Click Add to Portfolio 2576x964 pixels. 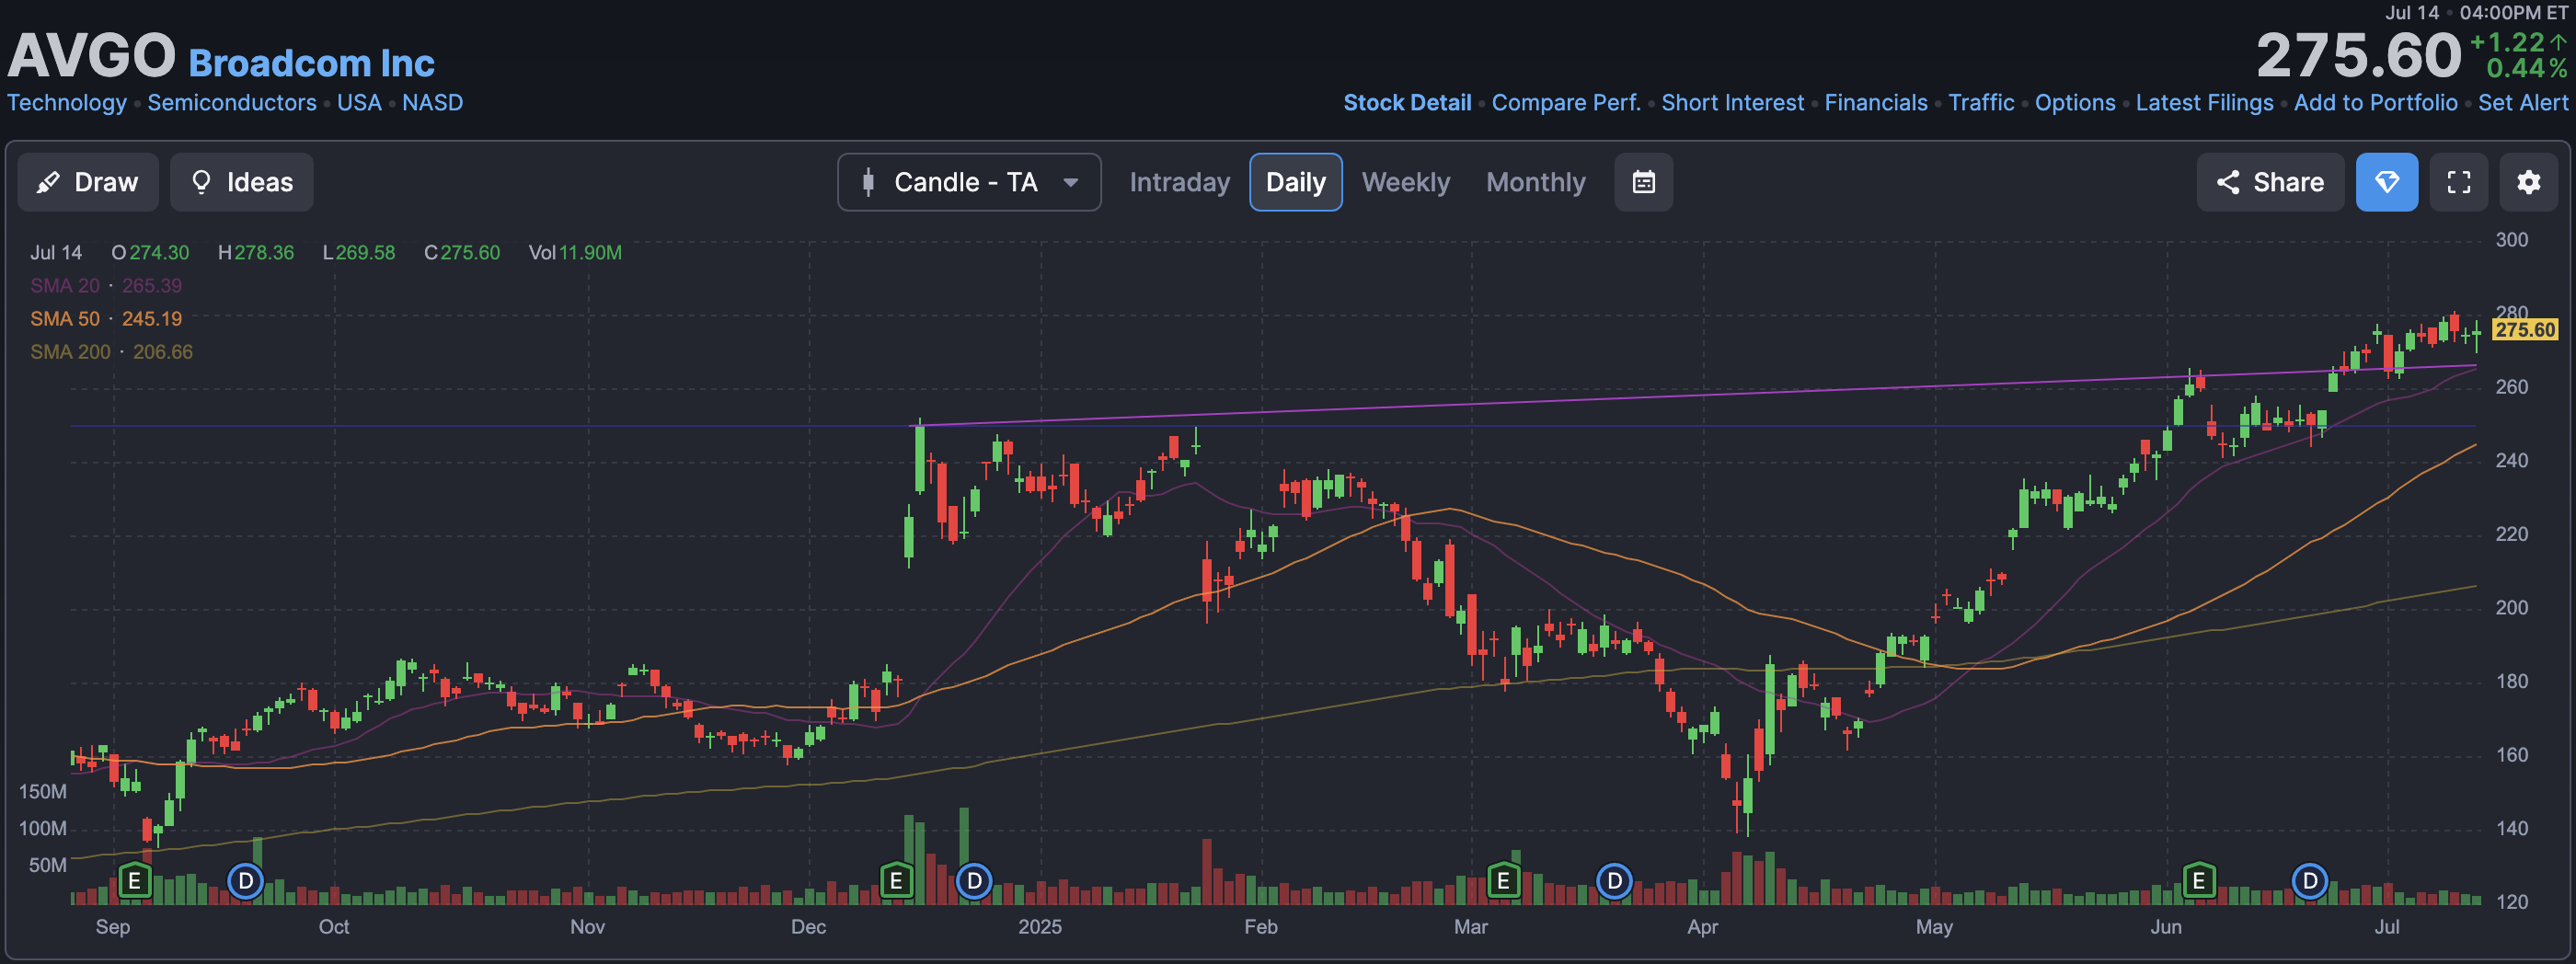pyautogui.click(x=2375, y=103)
